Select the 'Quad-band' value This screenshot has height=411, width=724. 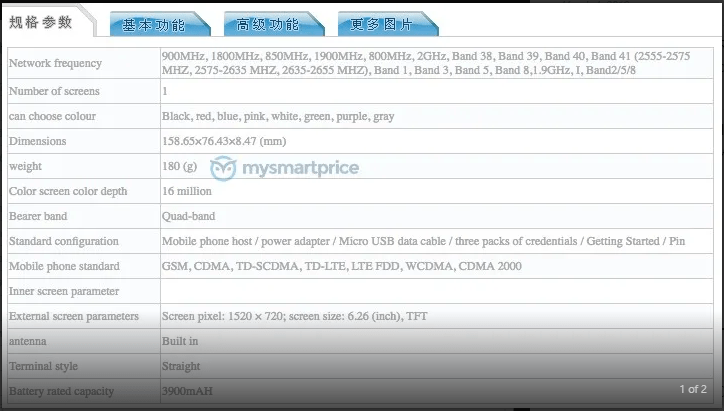click(x=188, y=216)
